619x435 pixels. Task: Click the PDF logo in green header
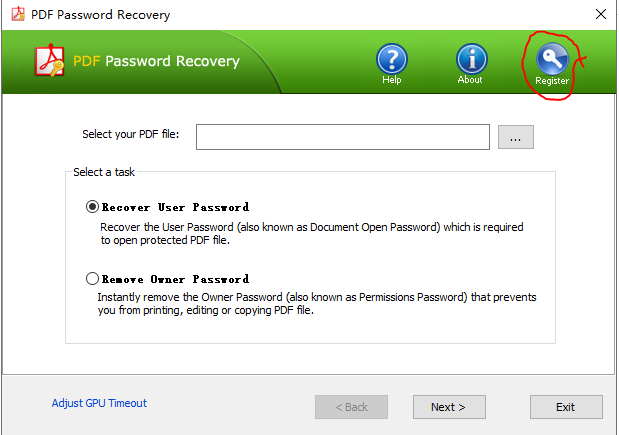coord(50,62)
